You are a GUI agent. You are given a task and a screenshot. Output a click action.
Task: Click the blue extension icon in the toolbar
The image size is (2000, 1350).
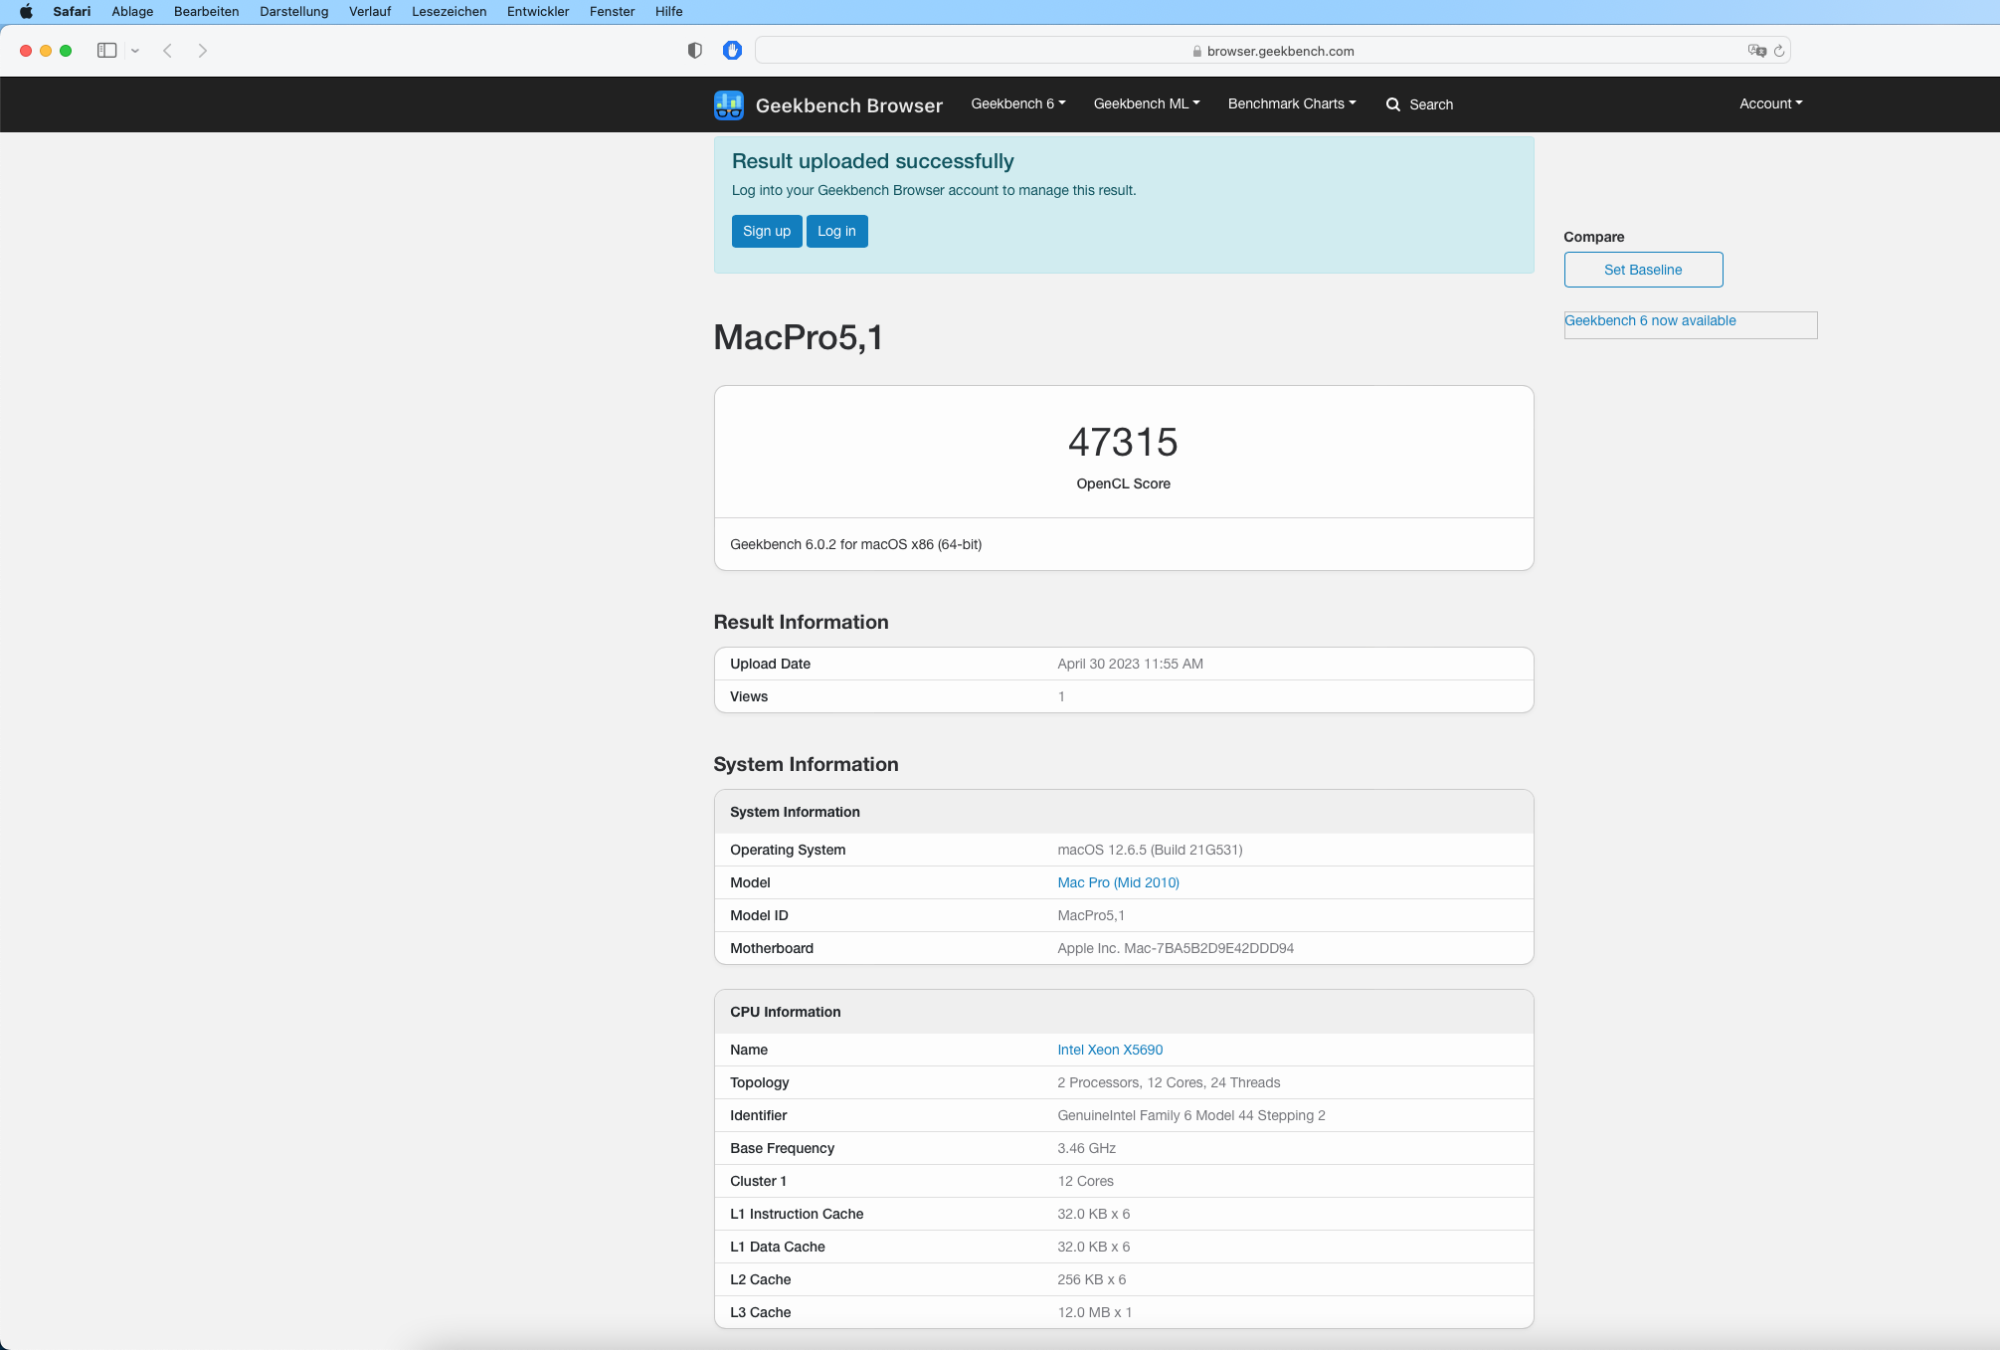(732, 51)
